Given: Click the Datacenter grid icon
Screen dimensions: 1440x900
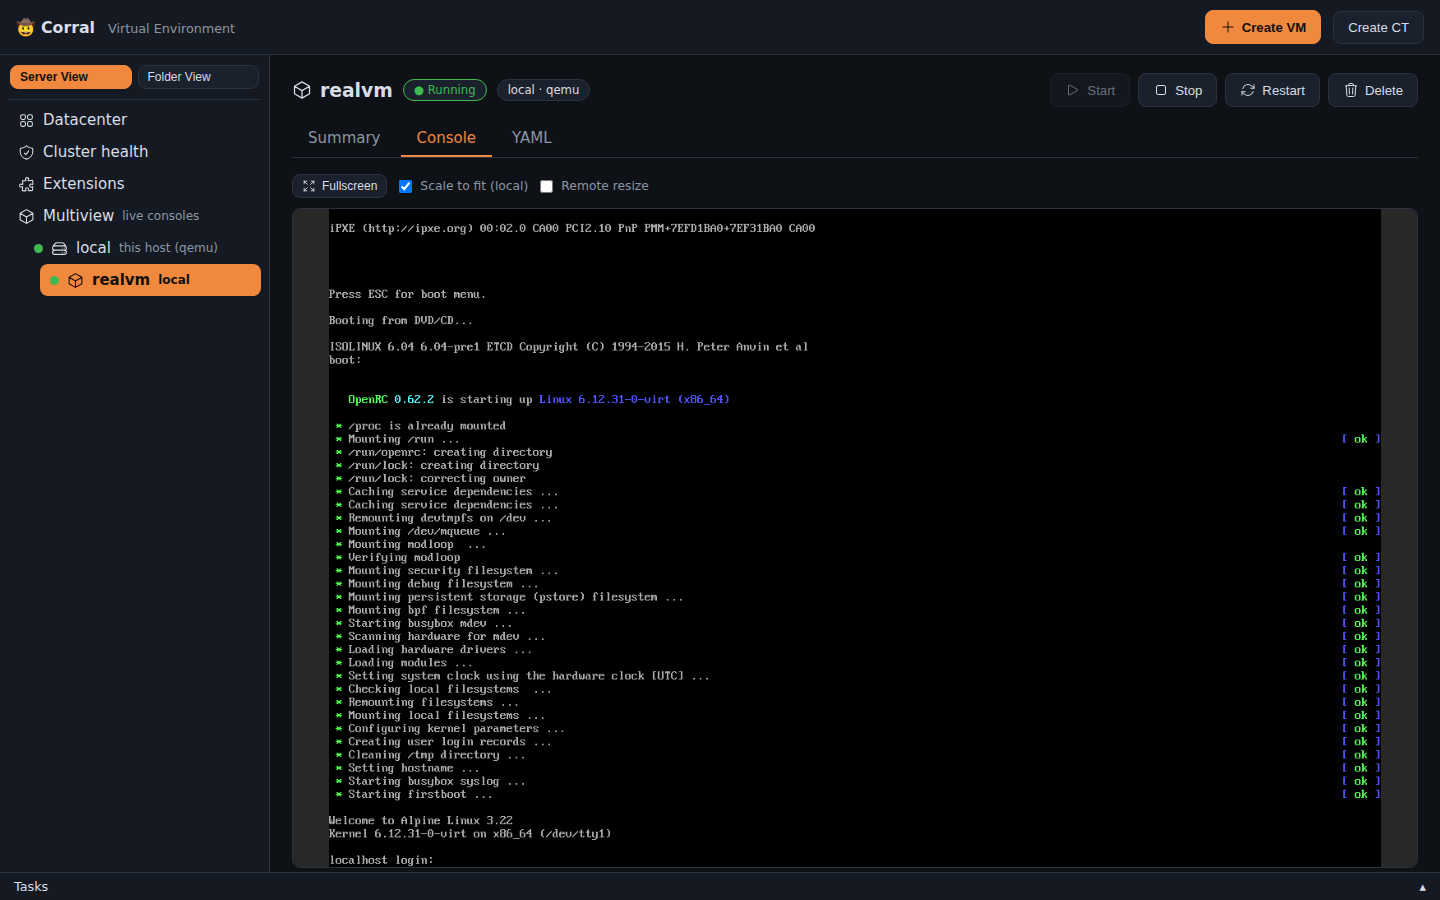Looking at the screenshot, I should [27, 120].
